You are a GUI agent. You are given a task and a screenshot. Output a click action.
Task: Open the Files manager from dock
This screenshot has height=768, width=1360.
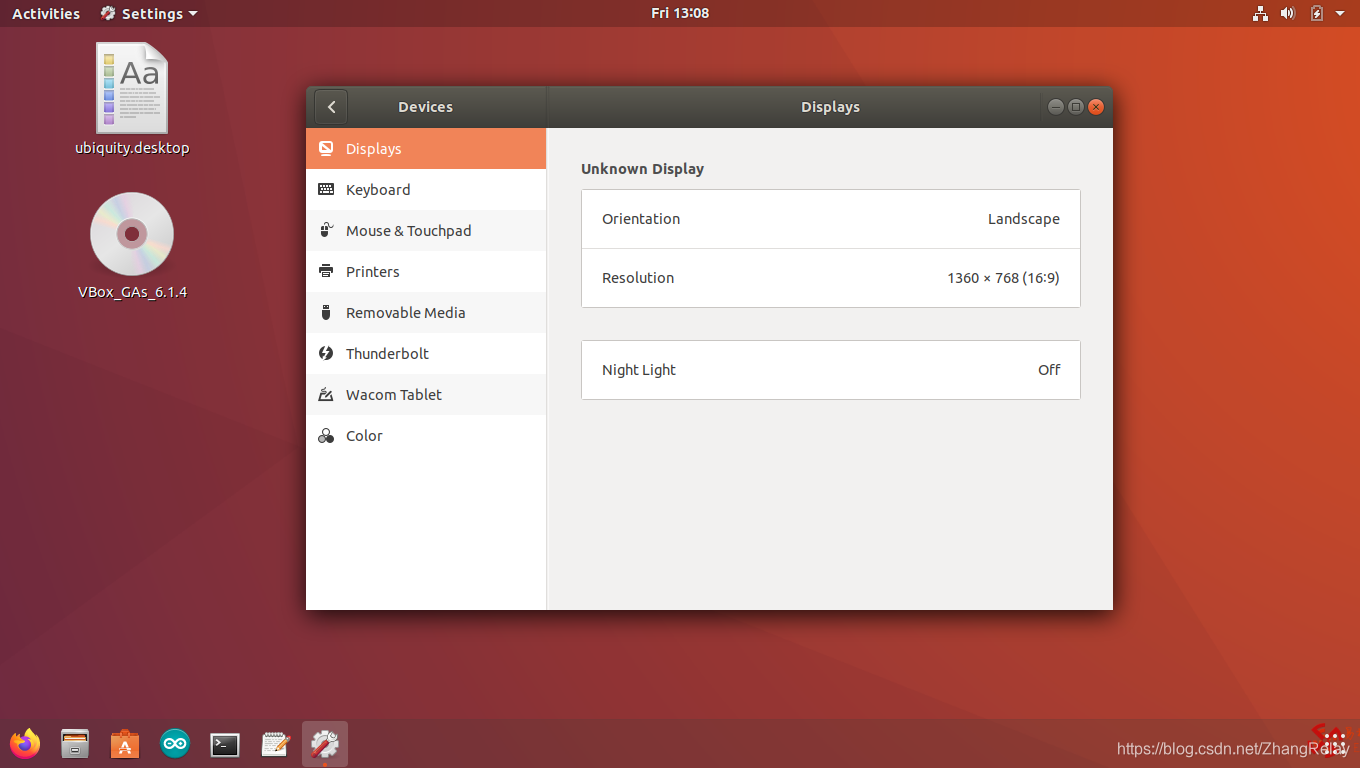coord(75,744)
